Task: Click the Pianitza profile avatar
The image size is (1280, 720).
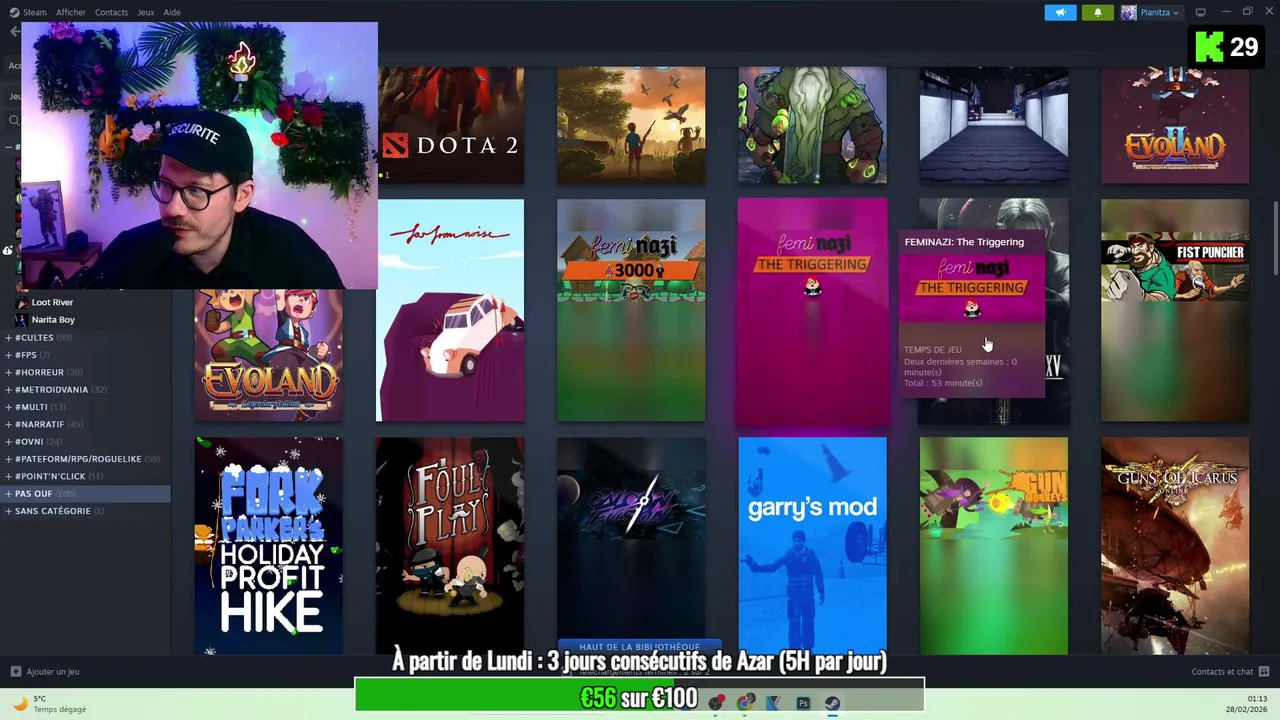Action: (1128, 12)
